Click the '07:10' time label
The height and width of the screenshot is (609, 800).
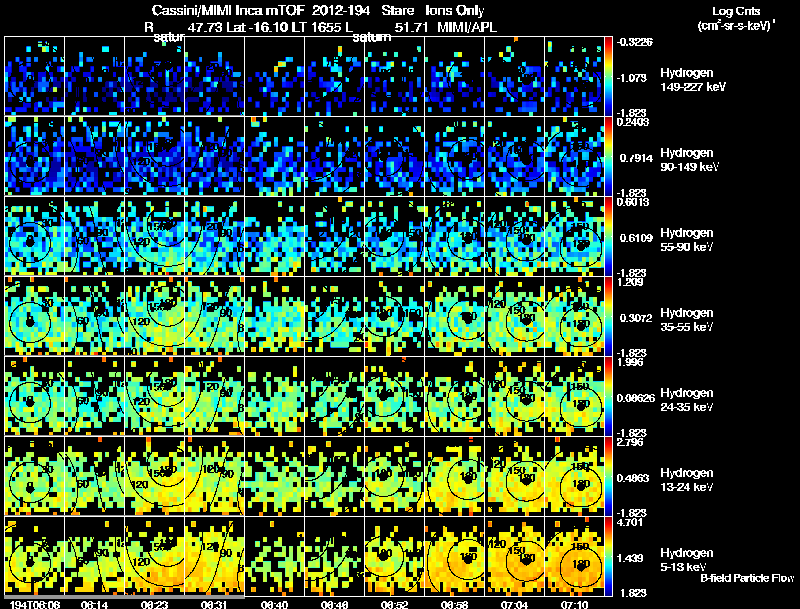(x=574, y=604)
